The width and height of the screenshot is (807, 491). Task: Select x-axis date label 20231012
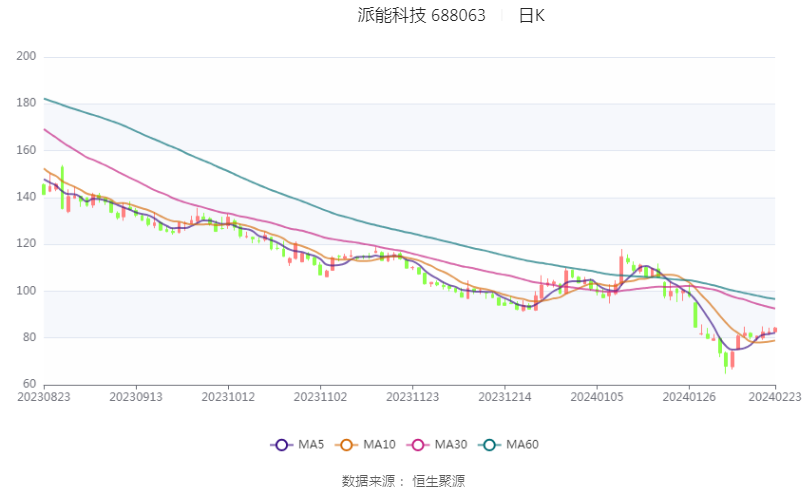(228, 397)
